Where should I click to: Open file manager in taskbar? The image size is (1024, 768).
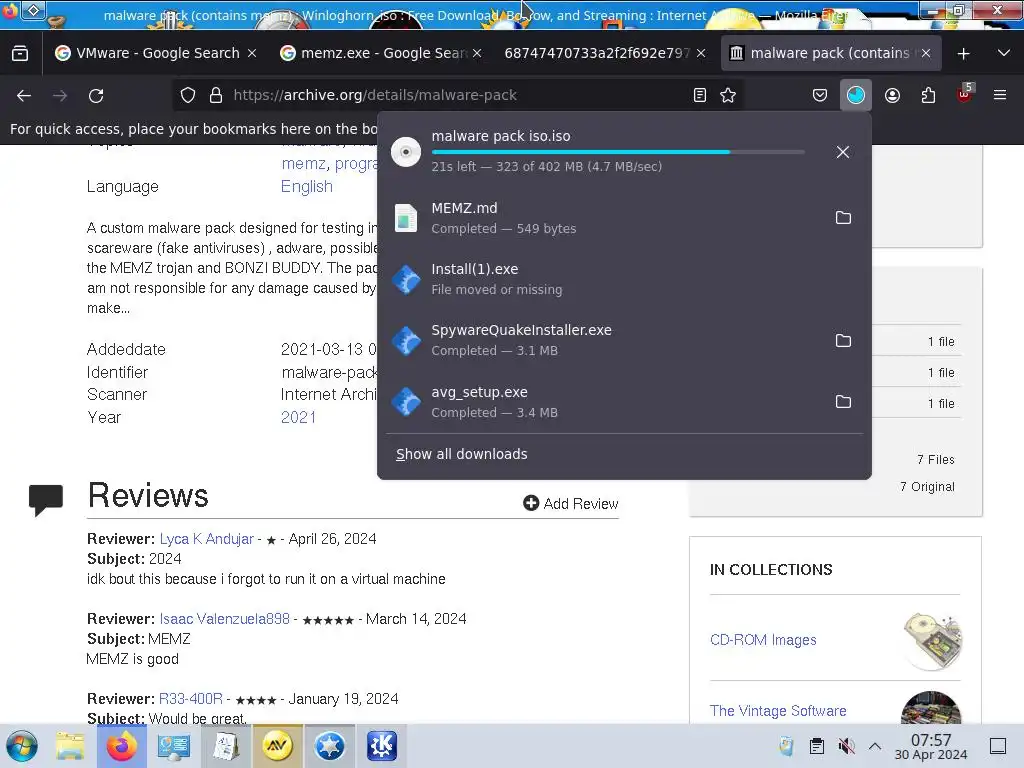coord(70,746)
